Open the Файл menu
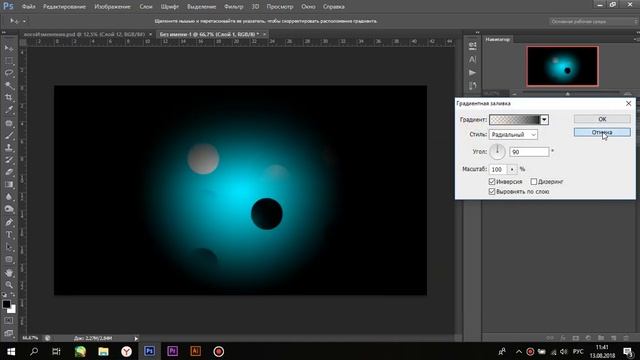The width and height of the screenshot is (640, 360). point(28,7)
